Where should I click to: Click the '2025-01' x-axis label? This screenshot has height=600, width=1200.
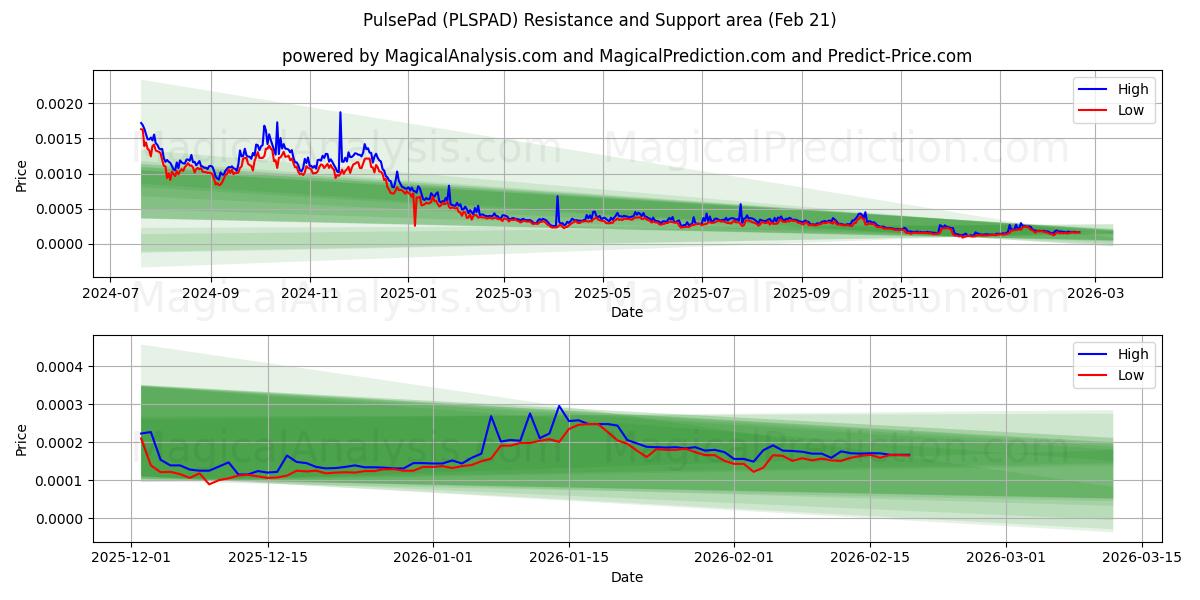point(408,295)
